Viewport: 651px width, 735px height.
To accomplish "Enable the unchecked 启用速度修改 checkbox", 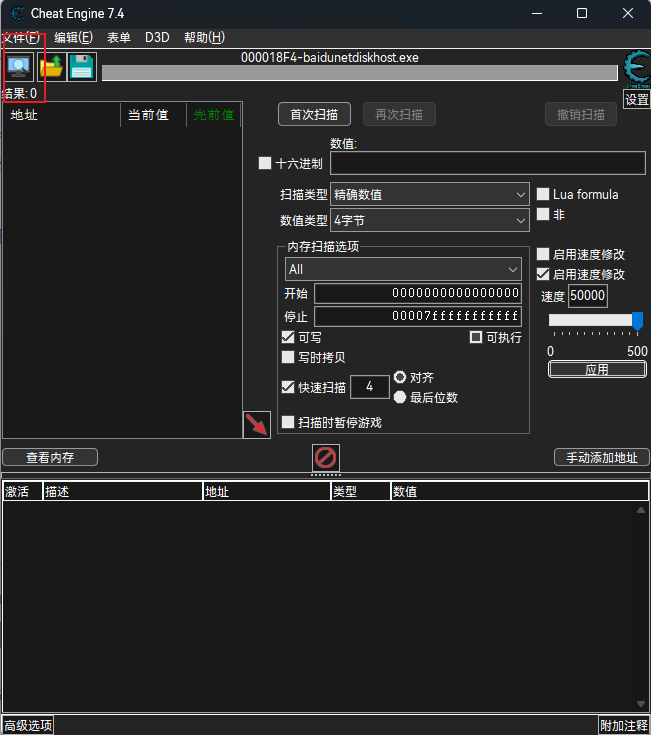I will click(543, 254).
